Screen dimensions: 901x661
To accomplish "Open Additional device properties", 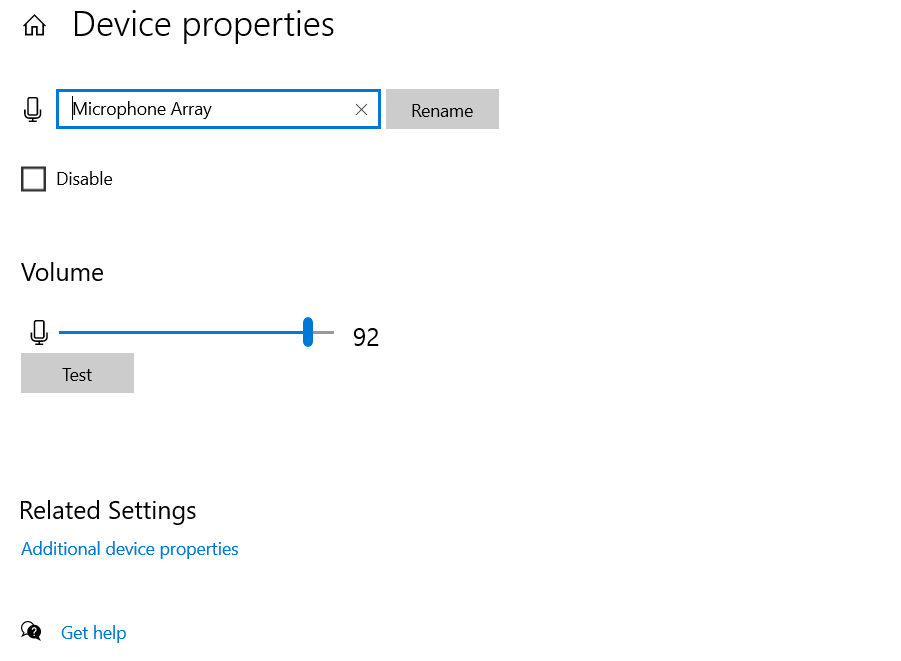I will [130, 549].
